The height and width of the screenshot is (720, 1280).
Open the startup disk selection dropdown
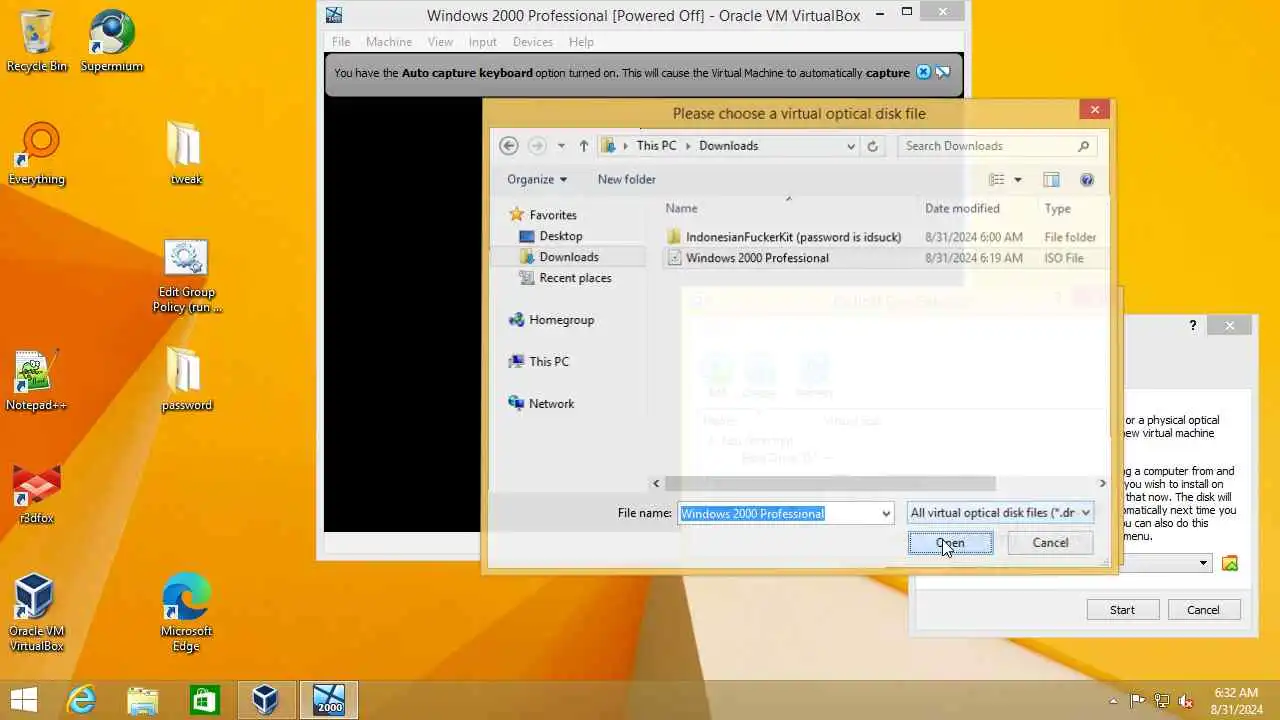(x=1203, y=563)
